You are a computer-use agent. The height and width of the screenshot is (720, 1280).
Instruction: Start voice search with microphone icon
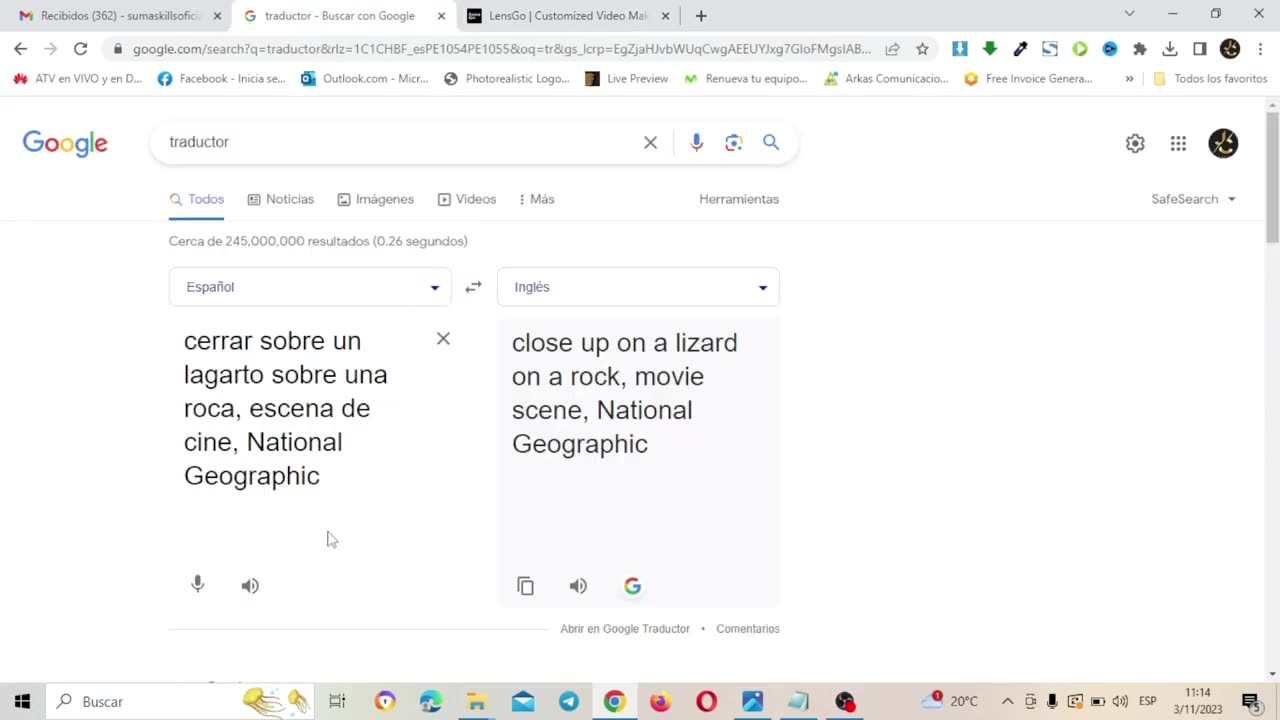coord(696,143)
